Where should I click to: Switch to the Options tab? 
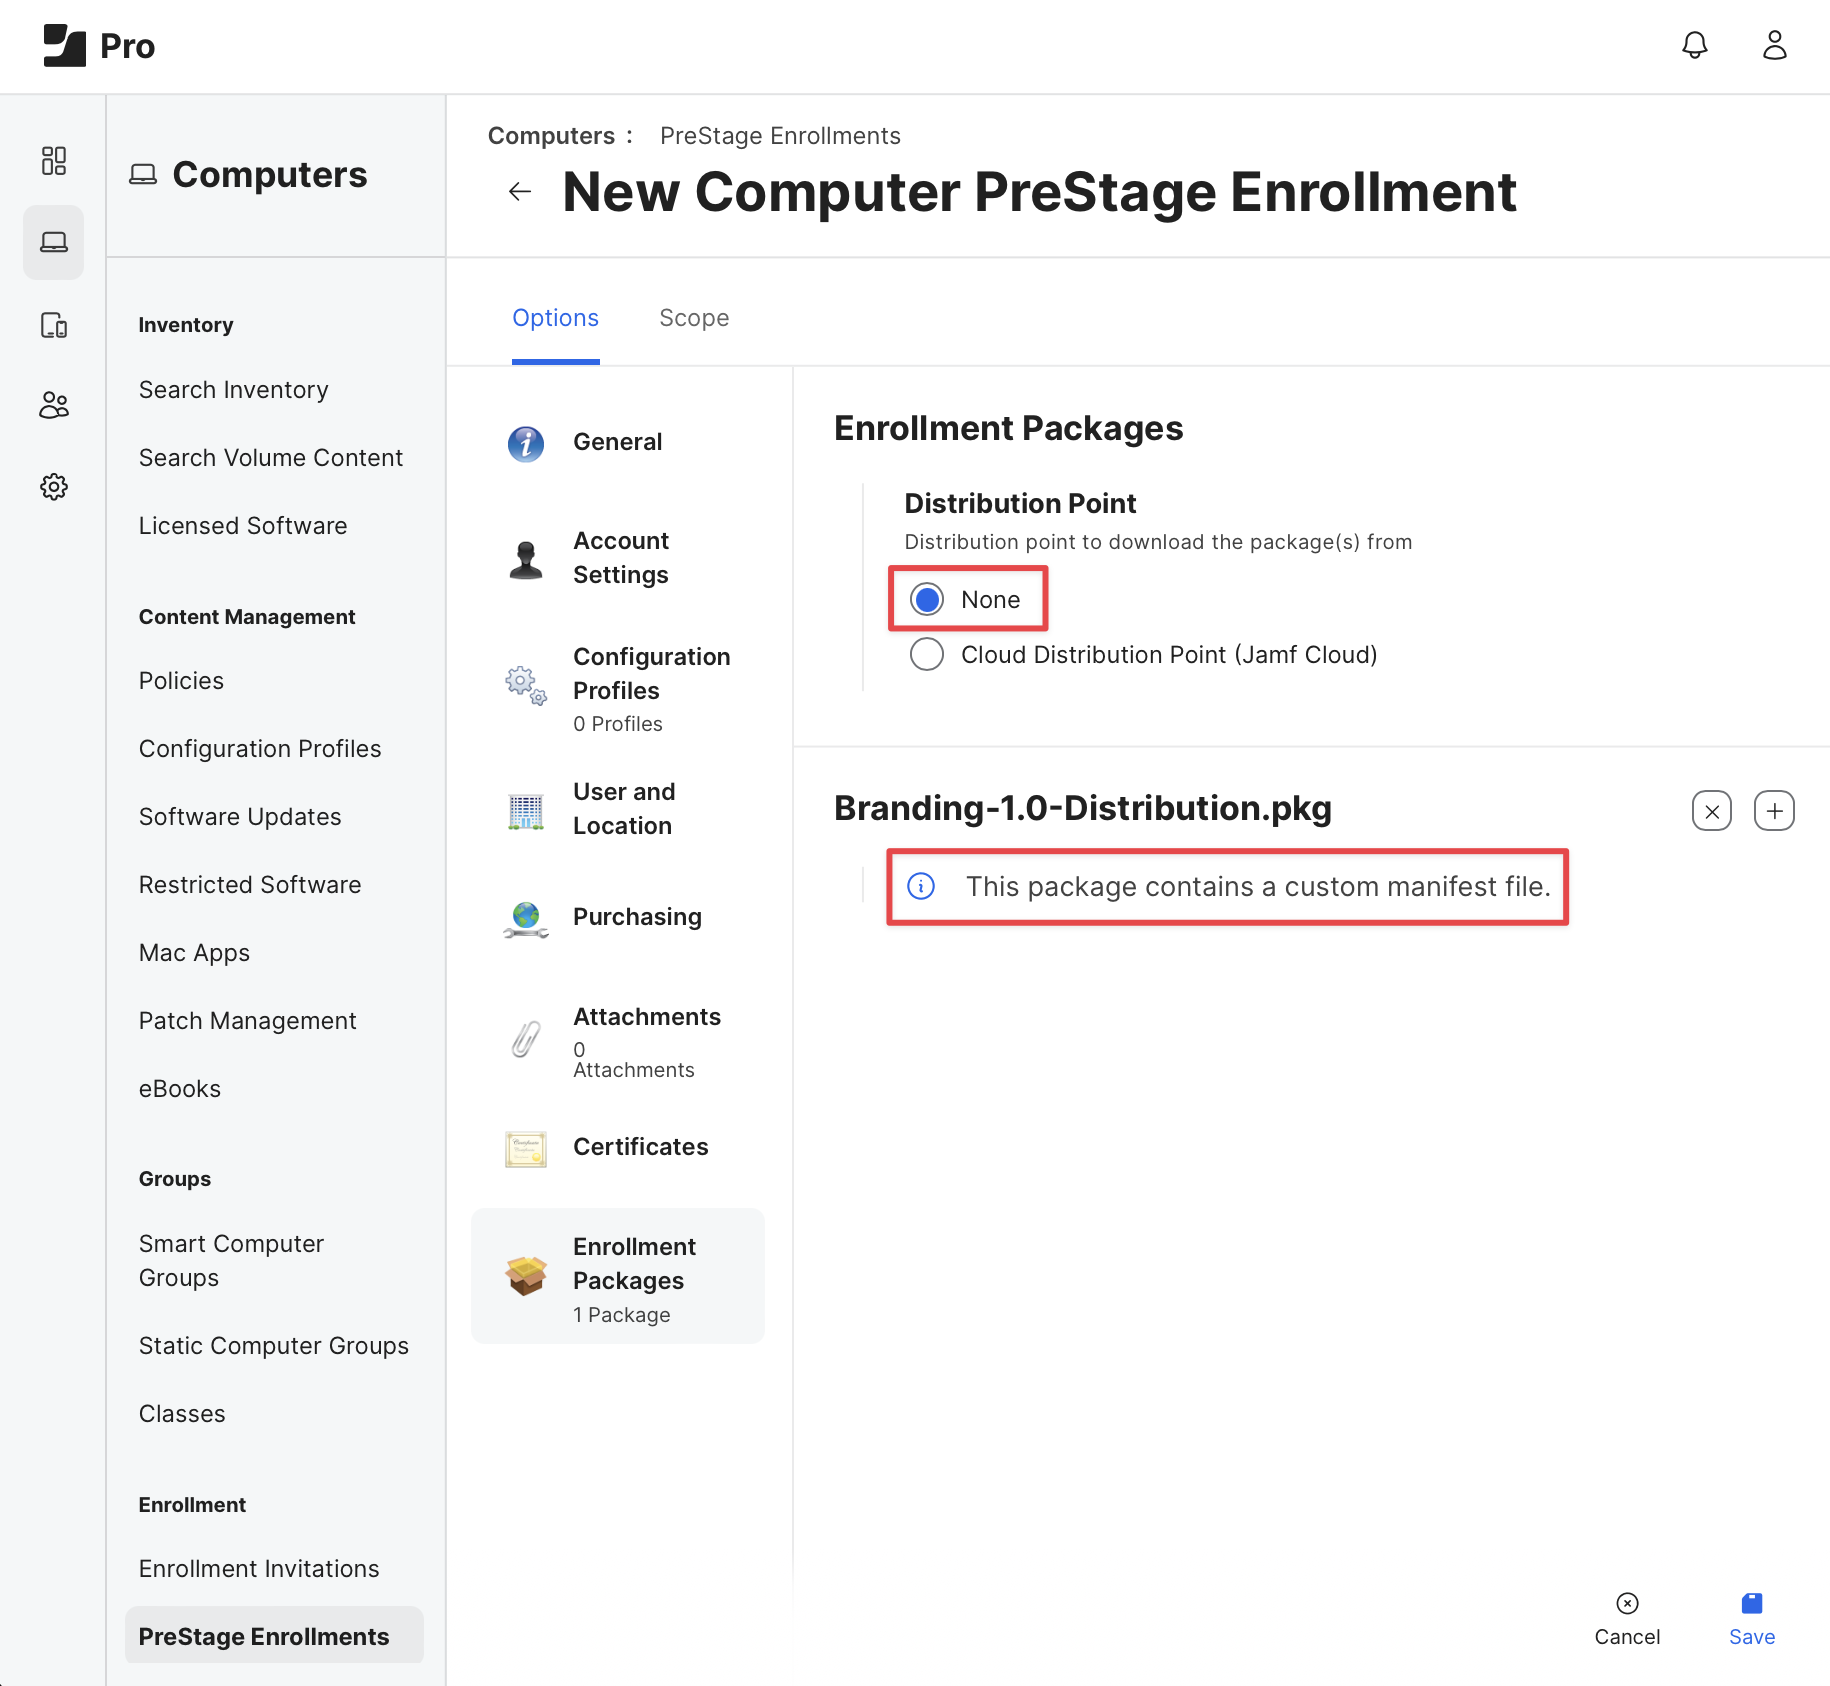[555, 318]
